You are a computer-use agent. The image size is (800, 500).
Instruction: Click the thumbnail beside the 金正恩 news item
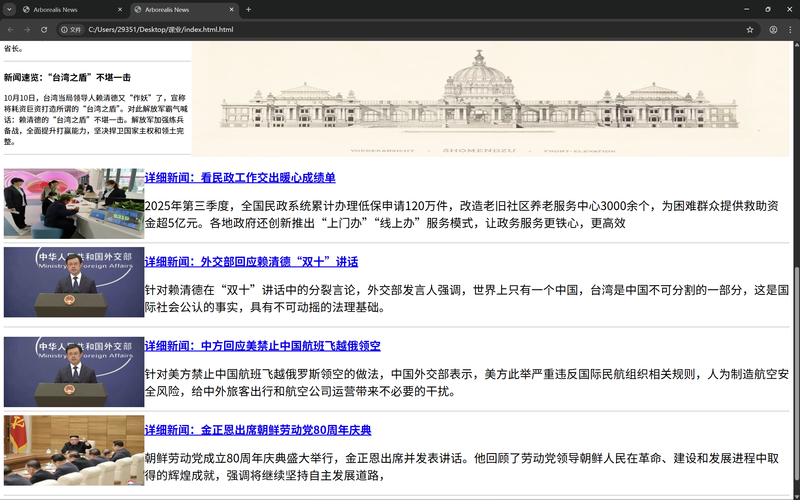pos(73,450)
